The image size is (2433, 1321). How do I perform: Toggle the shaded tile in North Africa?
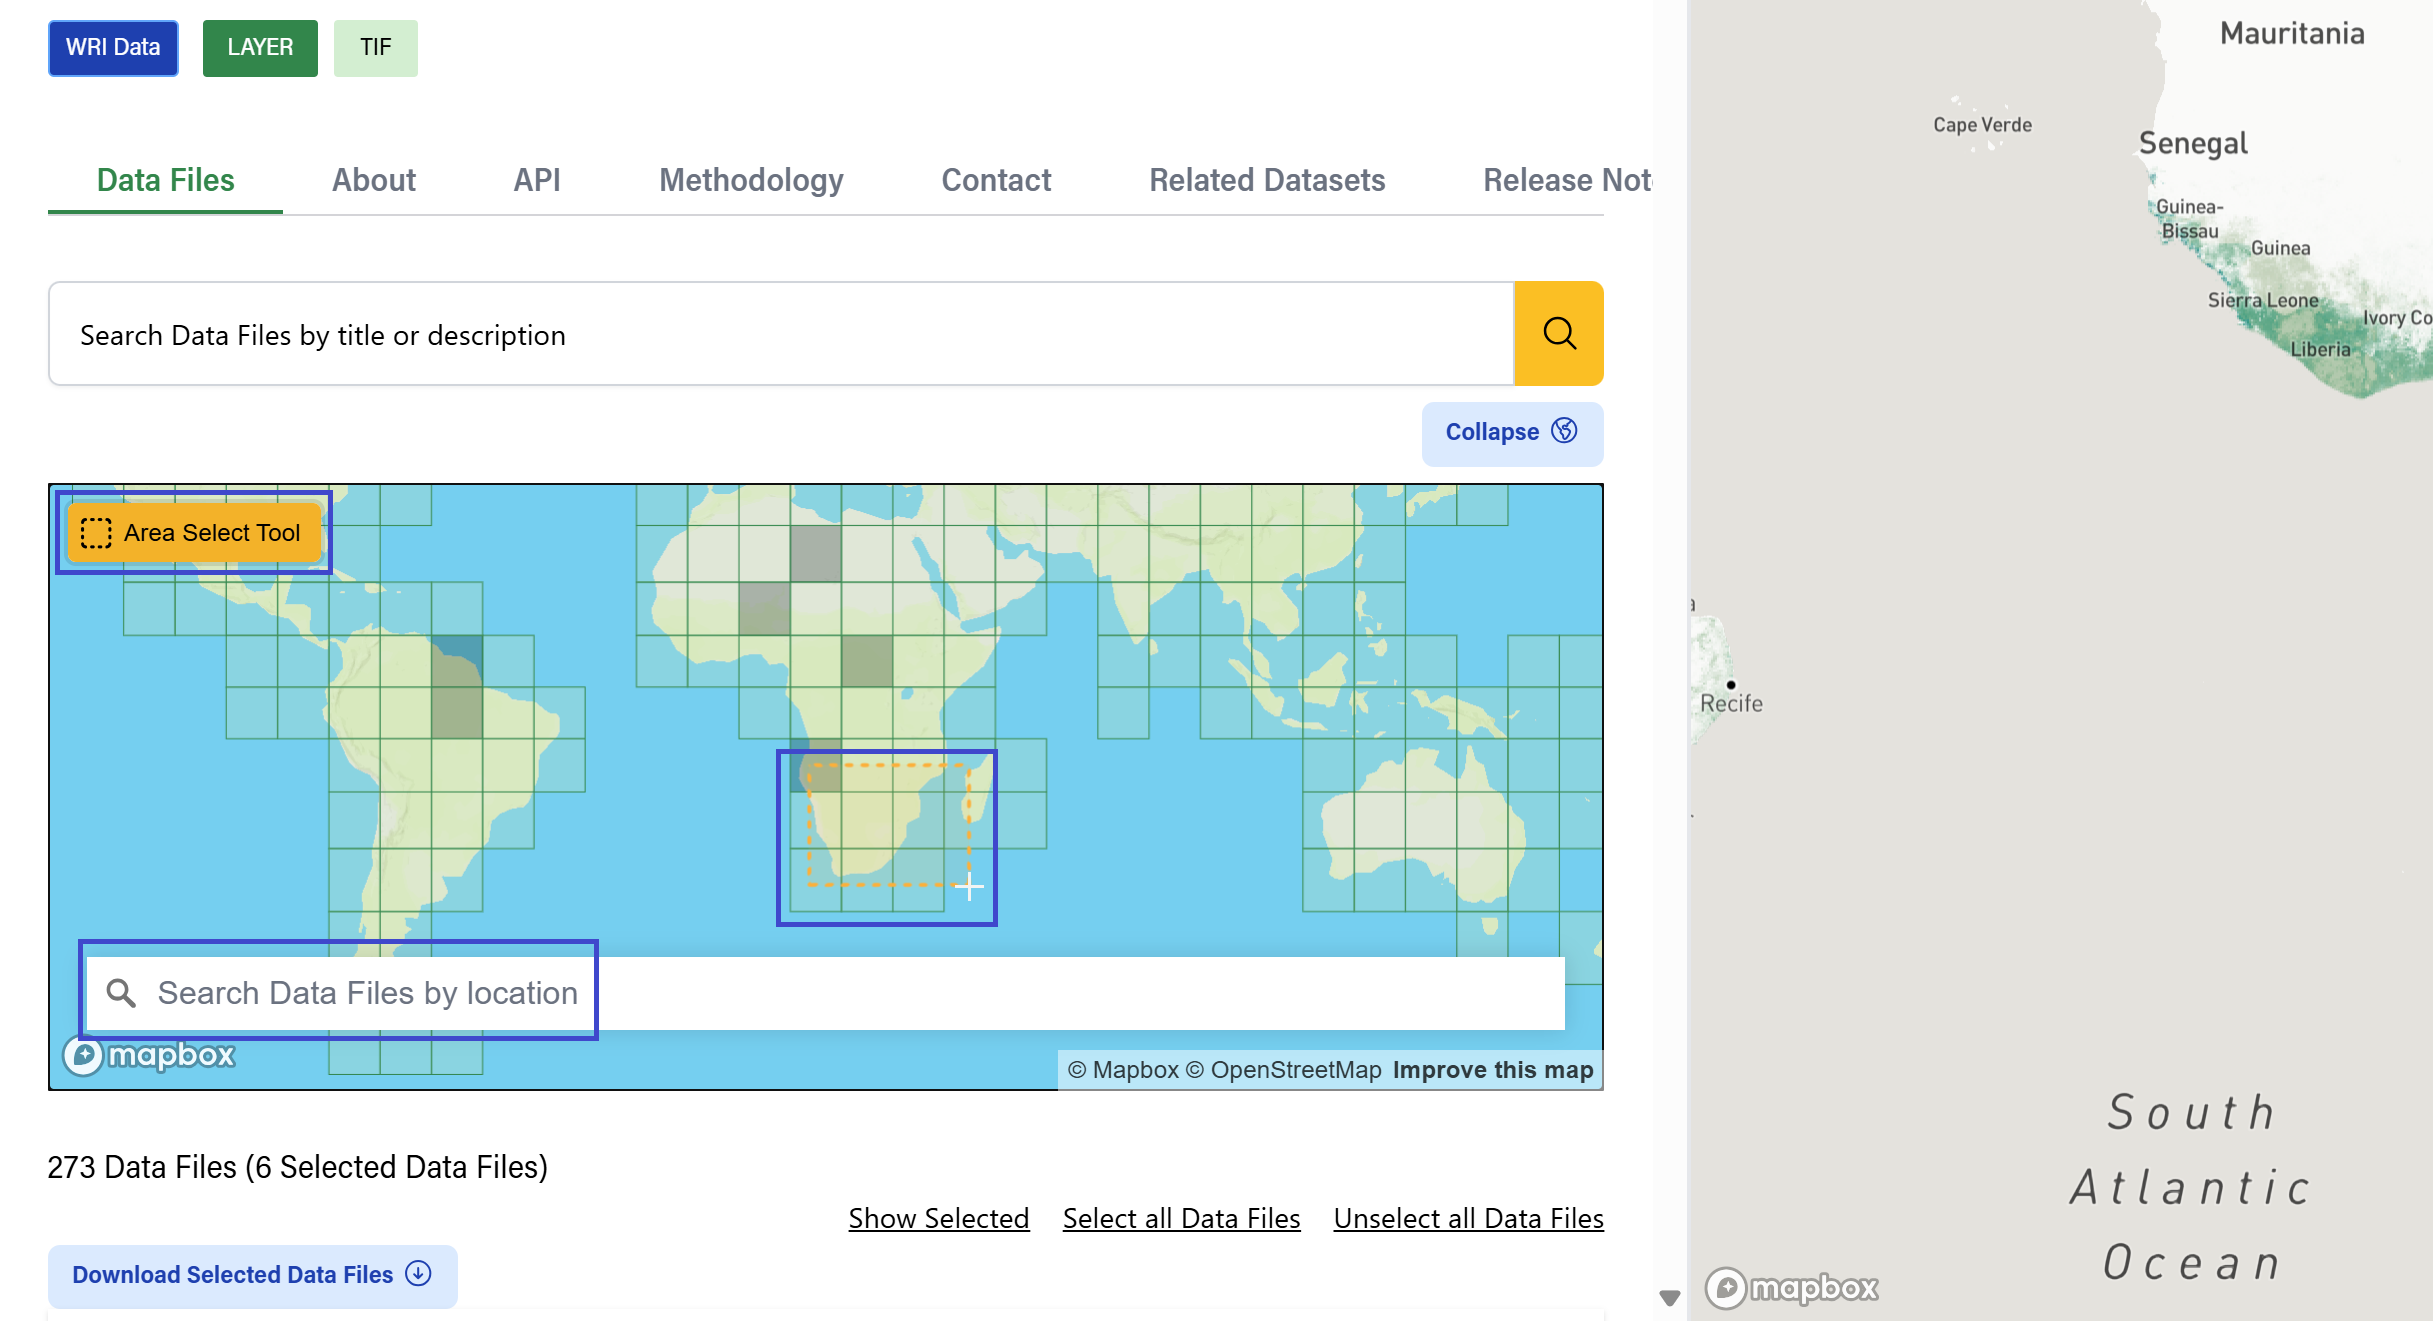click(815, 554)
